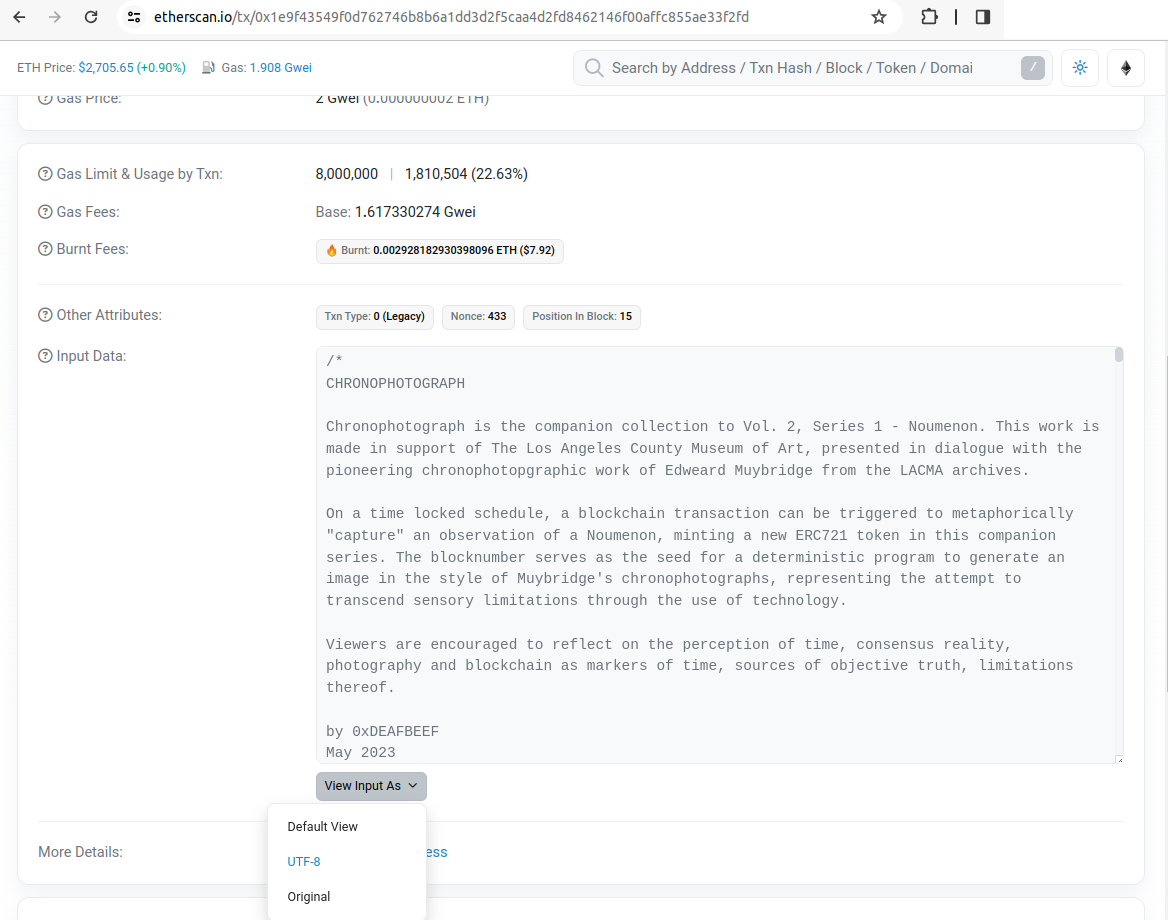Image resolution: width=1168 pixels, height=920 pixels.
Task: Click the 'May 2023' line in input data
Action: (361, 752)
